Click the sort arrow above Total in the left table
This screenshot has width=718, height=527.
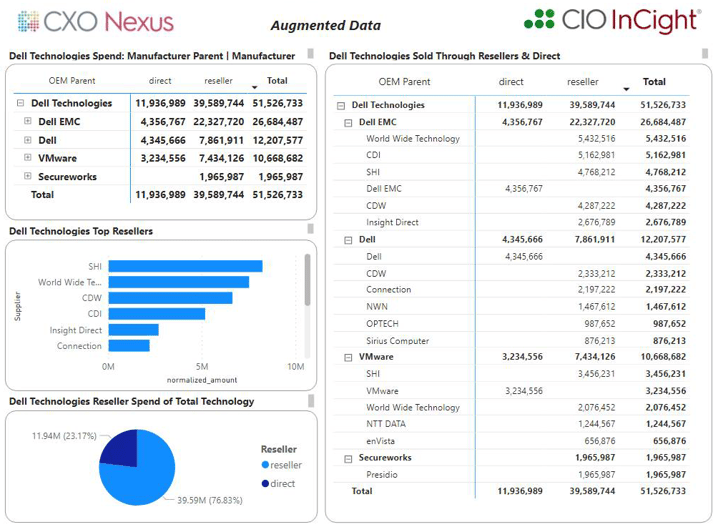tap(255, 88)
